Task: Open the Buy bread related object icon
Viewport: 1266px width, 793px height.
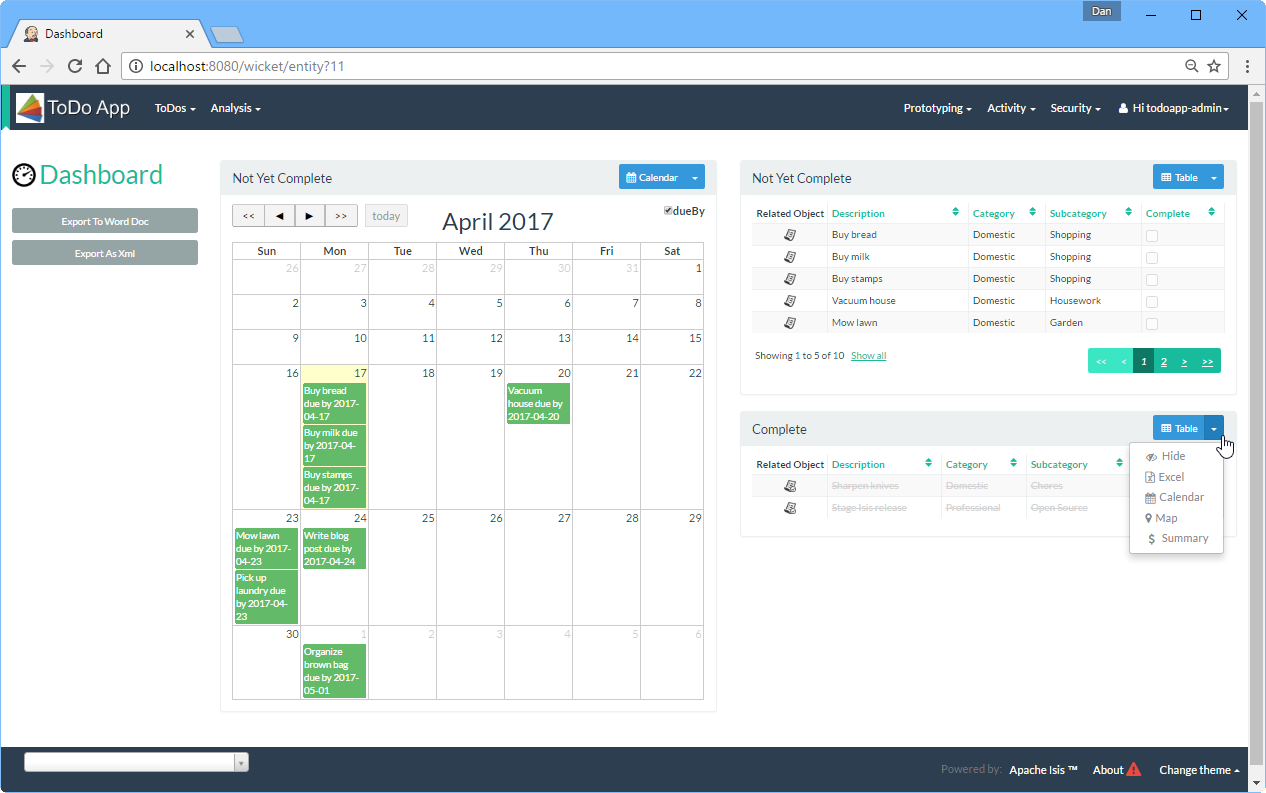Action: 790,235
